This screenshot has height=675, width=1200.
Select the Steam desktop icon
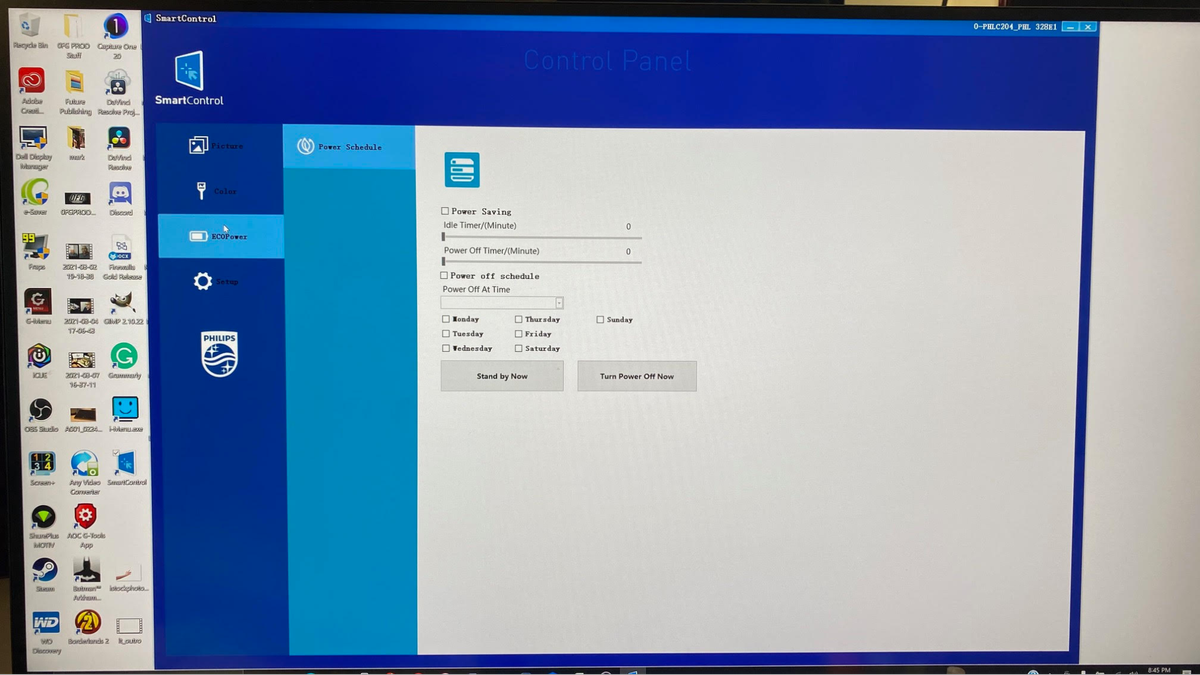click(x=45, y=576)
